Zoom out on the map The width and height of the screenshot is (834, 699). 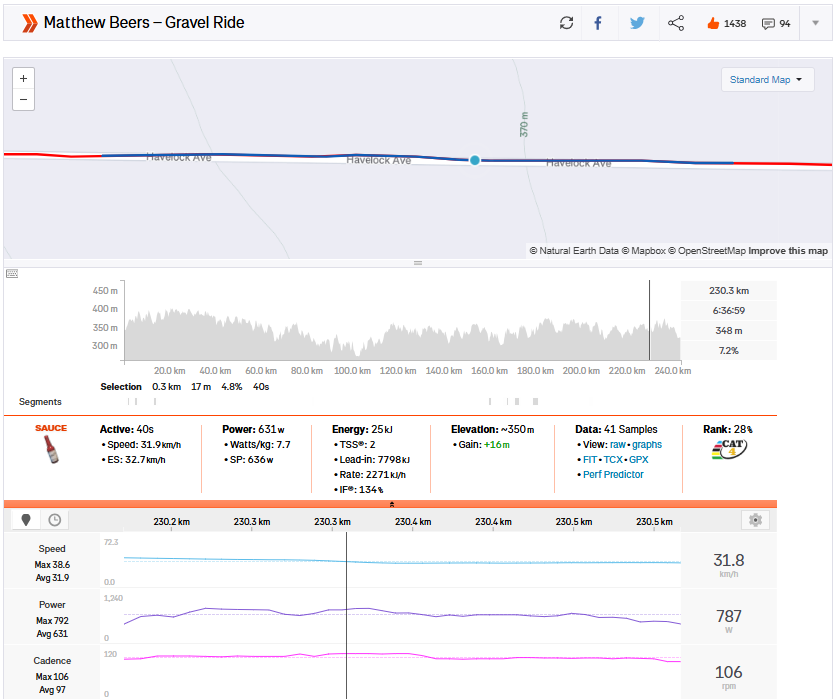point(23,99)
